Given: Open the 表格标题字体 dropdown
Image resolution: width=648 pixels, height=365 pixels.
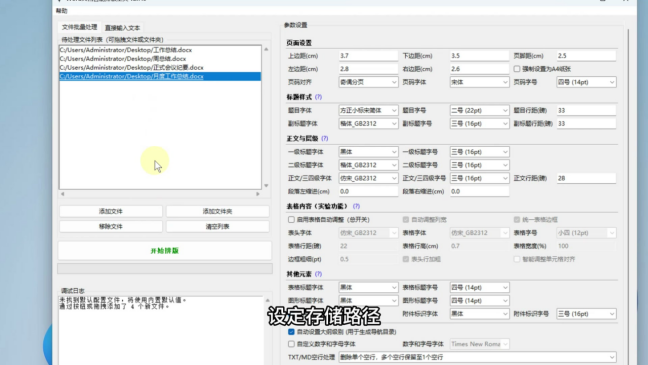Looking at the screenshot, I should pos(368,287).
